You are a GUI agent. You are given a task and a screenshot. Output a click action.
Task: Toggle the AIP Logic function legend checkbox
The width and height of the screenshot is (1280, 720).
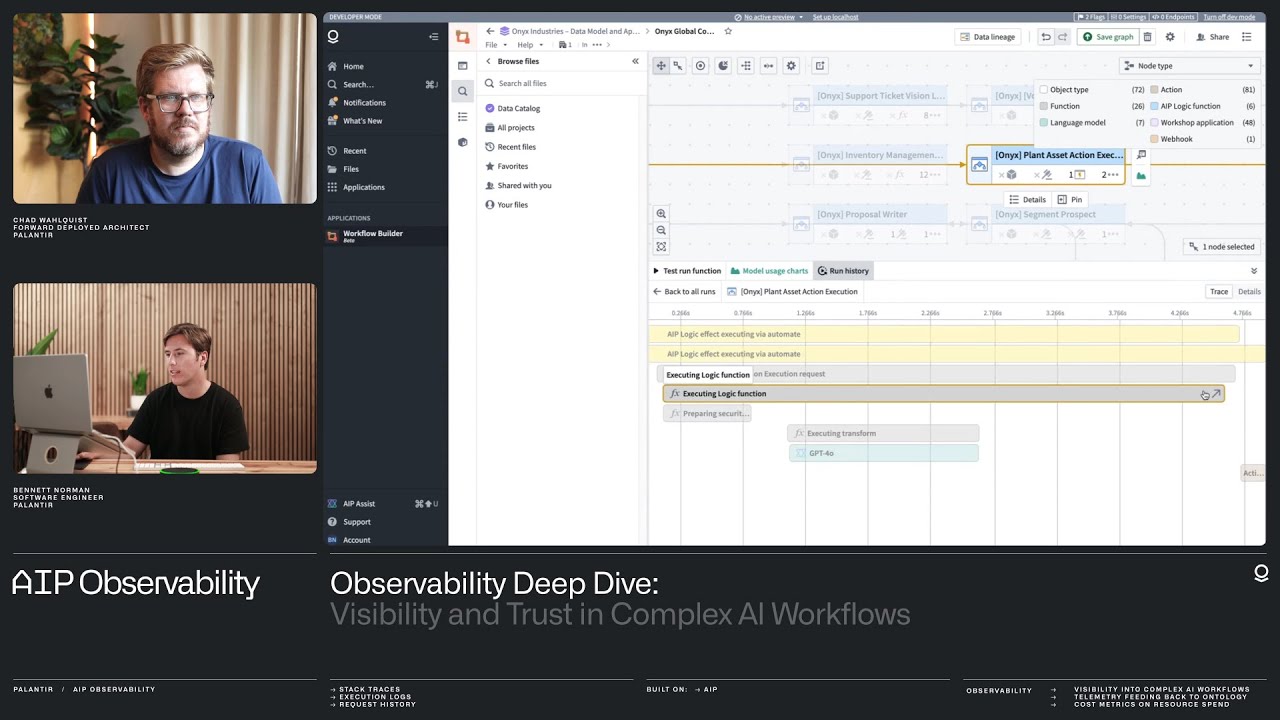(x=1154, y=106)
